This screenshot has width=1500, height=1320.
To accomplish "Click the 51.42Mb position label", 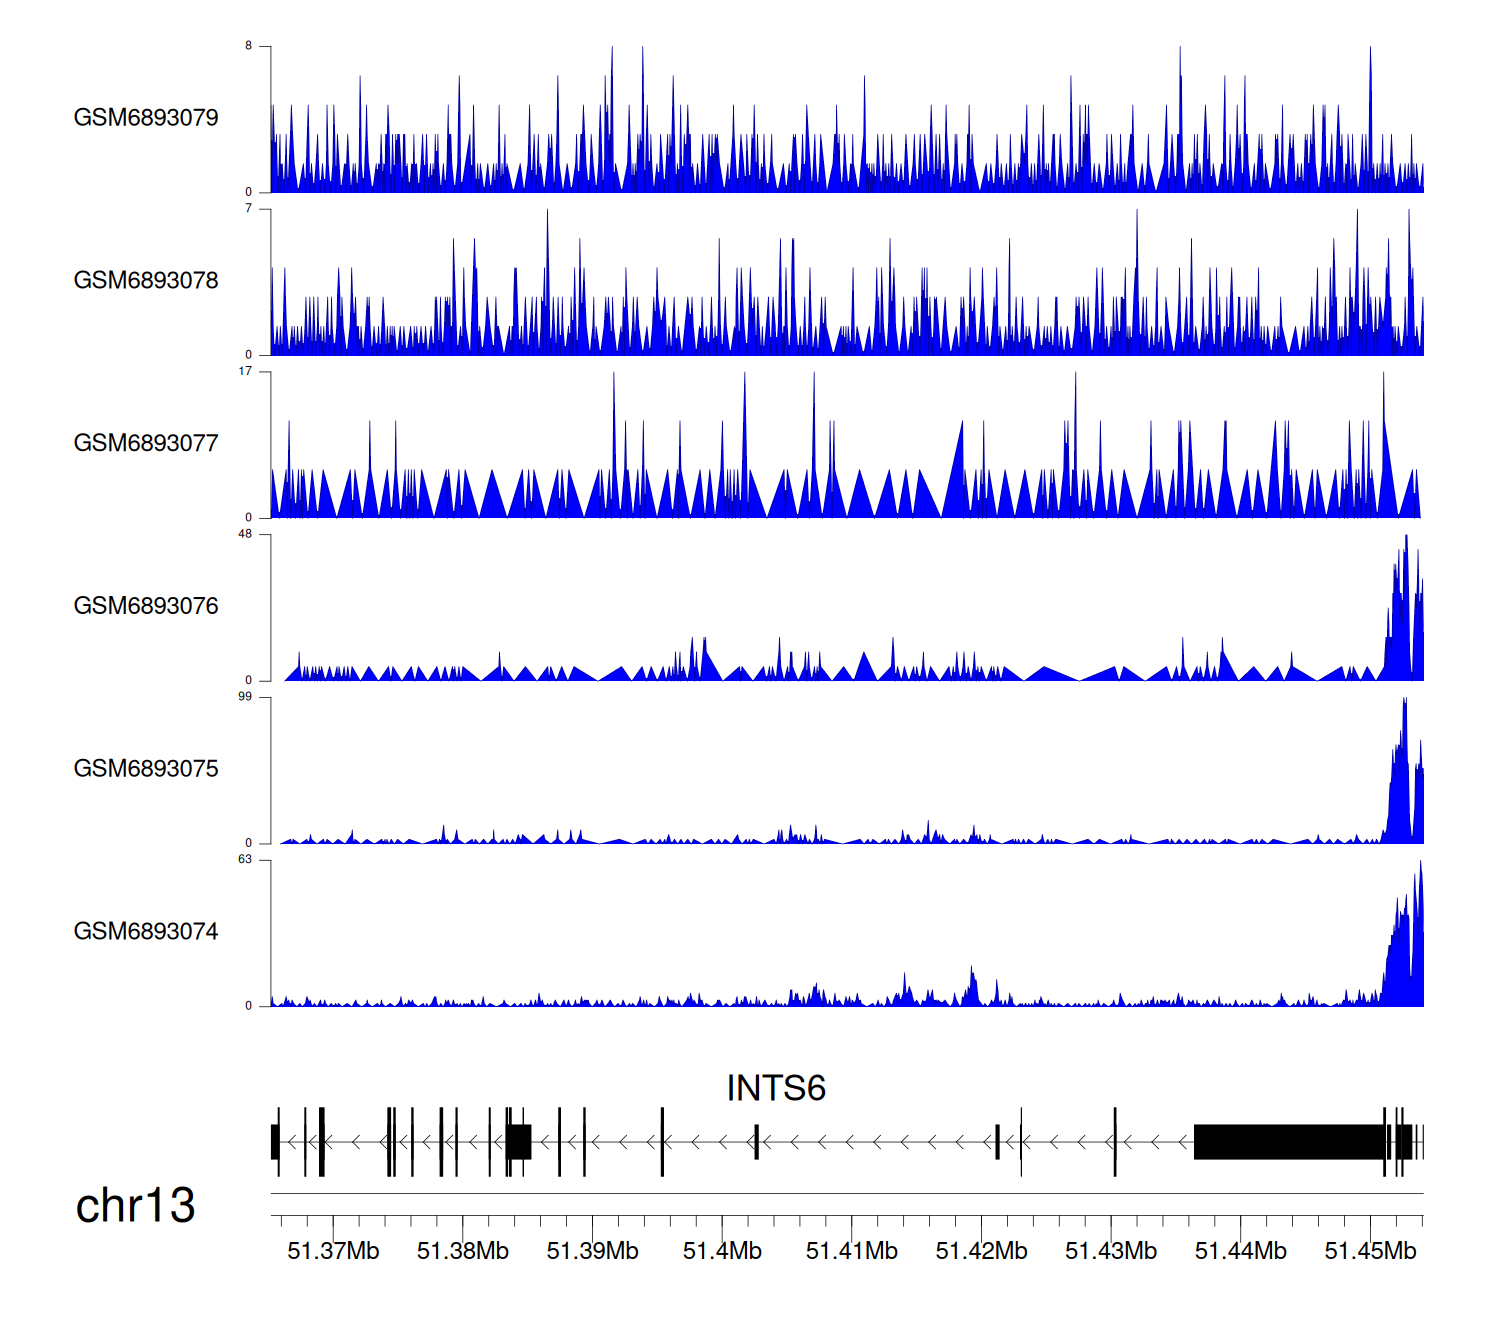I will [981, 1251].
